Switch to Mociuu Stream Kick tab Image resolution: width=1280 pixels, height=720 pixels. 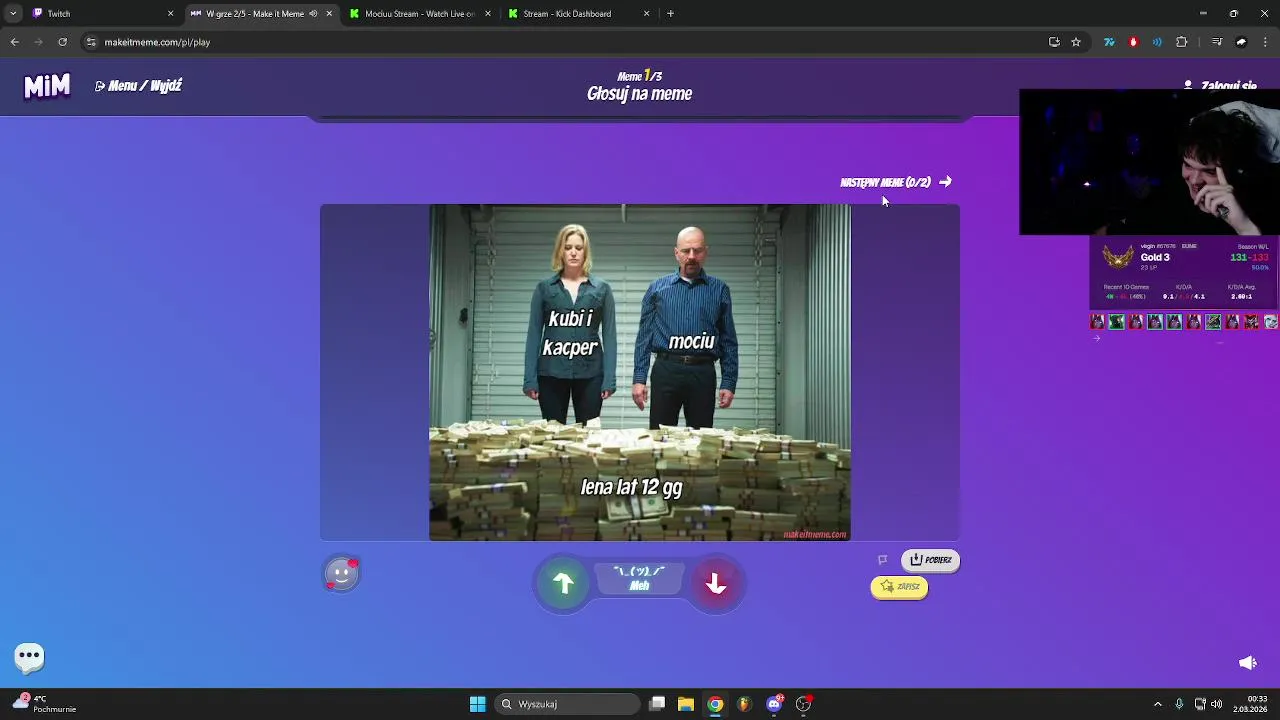point(420,14)
